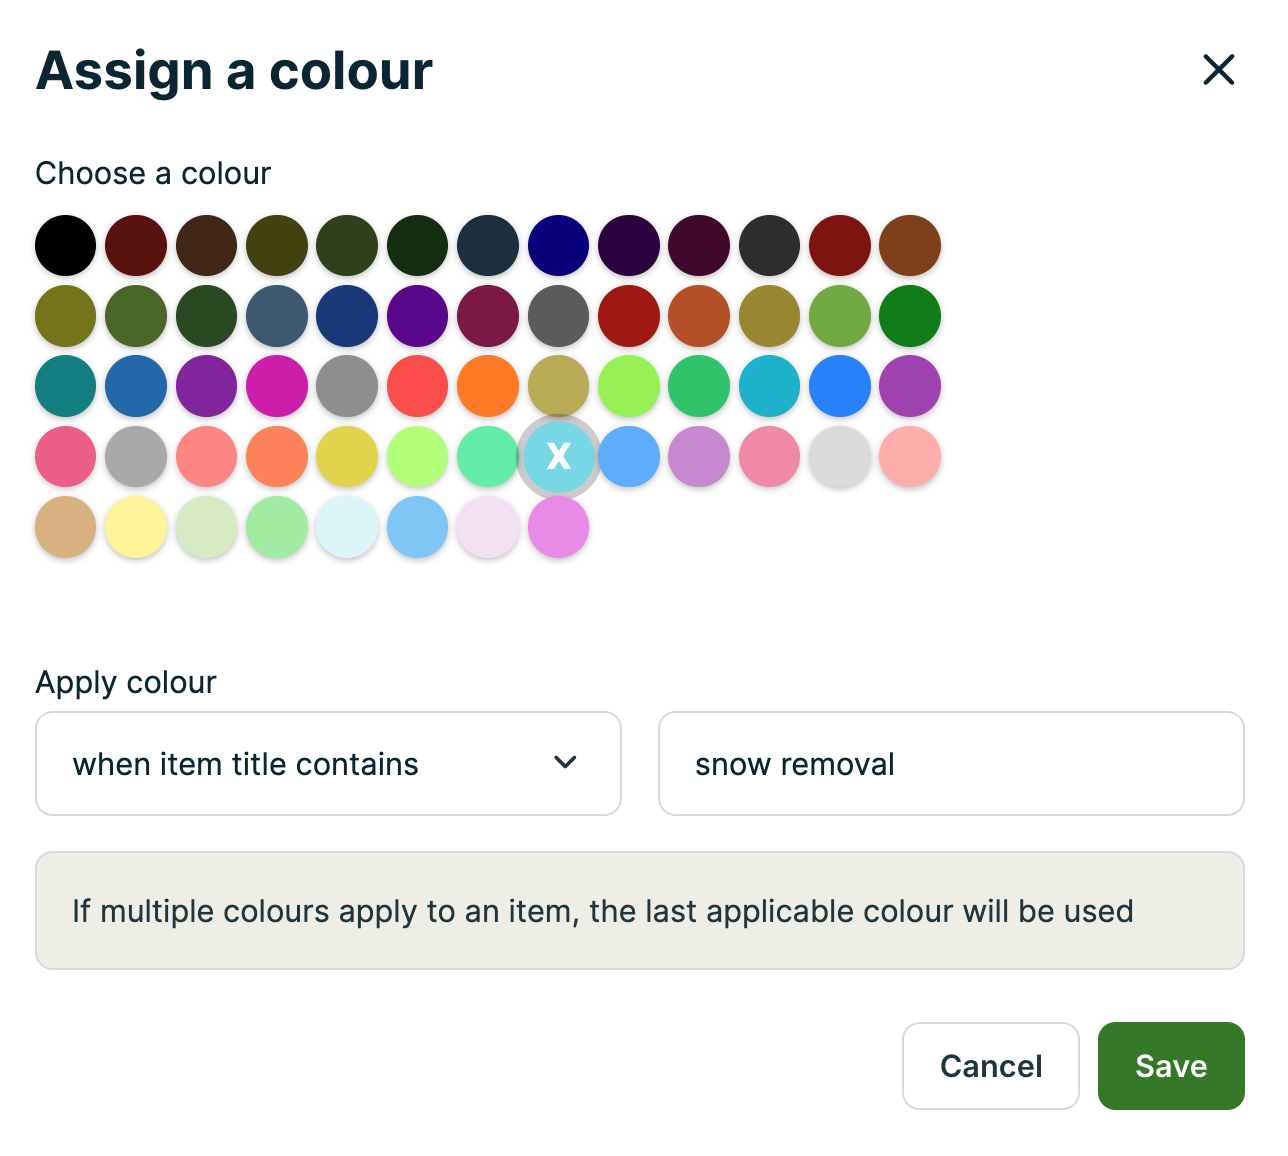
Task: Pick the salmon pink swatch in fourth row
Action: pos(206,457)
